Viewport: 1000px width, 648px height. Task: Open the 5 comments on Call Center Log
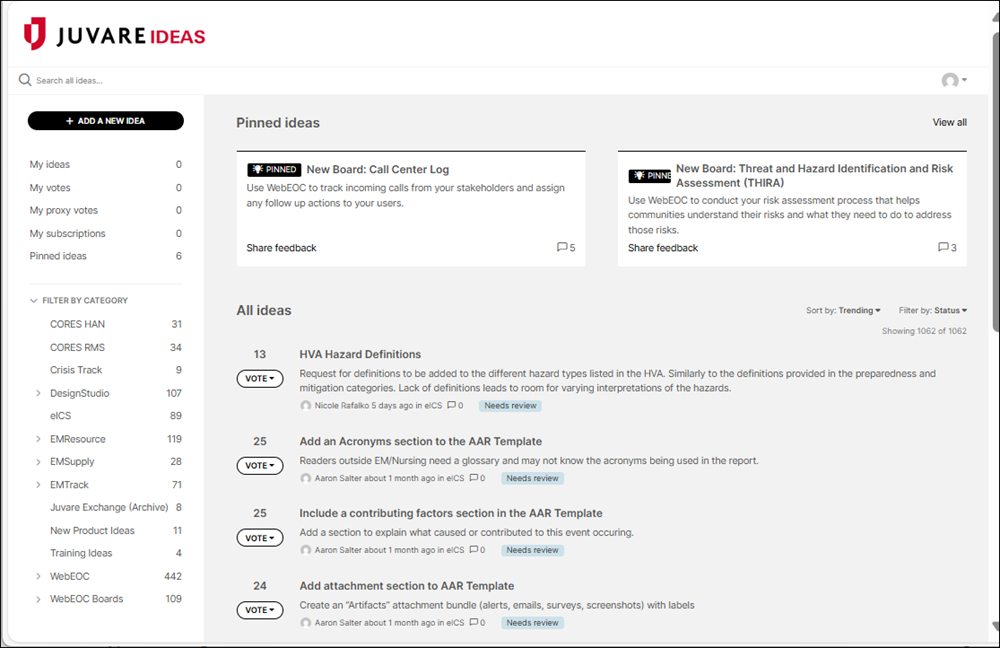point(567,247)
